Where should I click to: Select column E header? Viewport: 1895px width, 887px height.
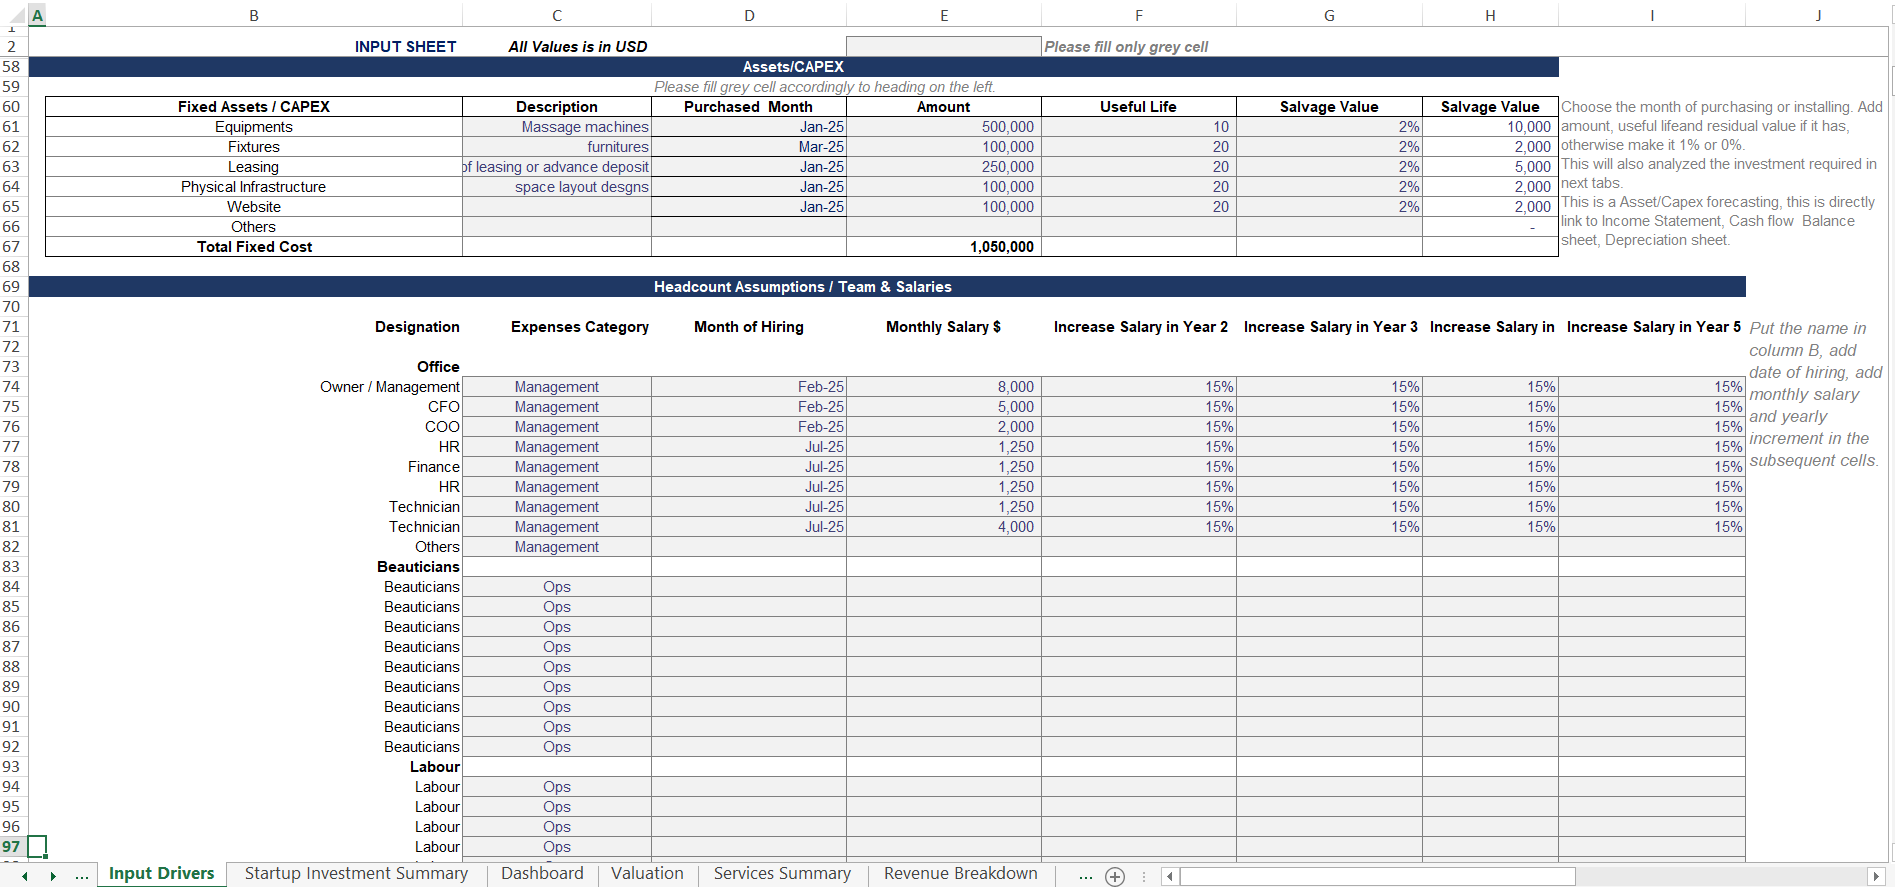click(944, 15)
